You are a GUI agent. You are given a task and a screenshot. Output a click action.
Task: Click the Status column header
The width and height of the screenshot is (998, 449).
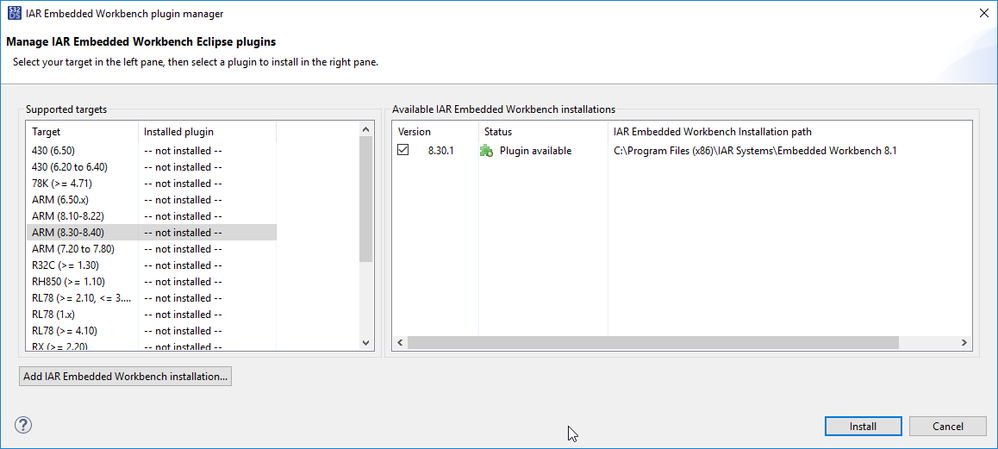[543, 132]
